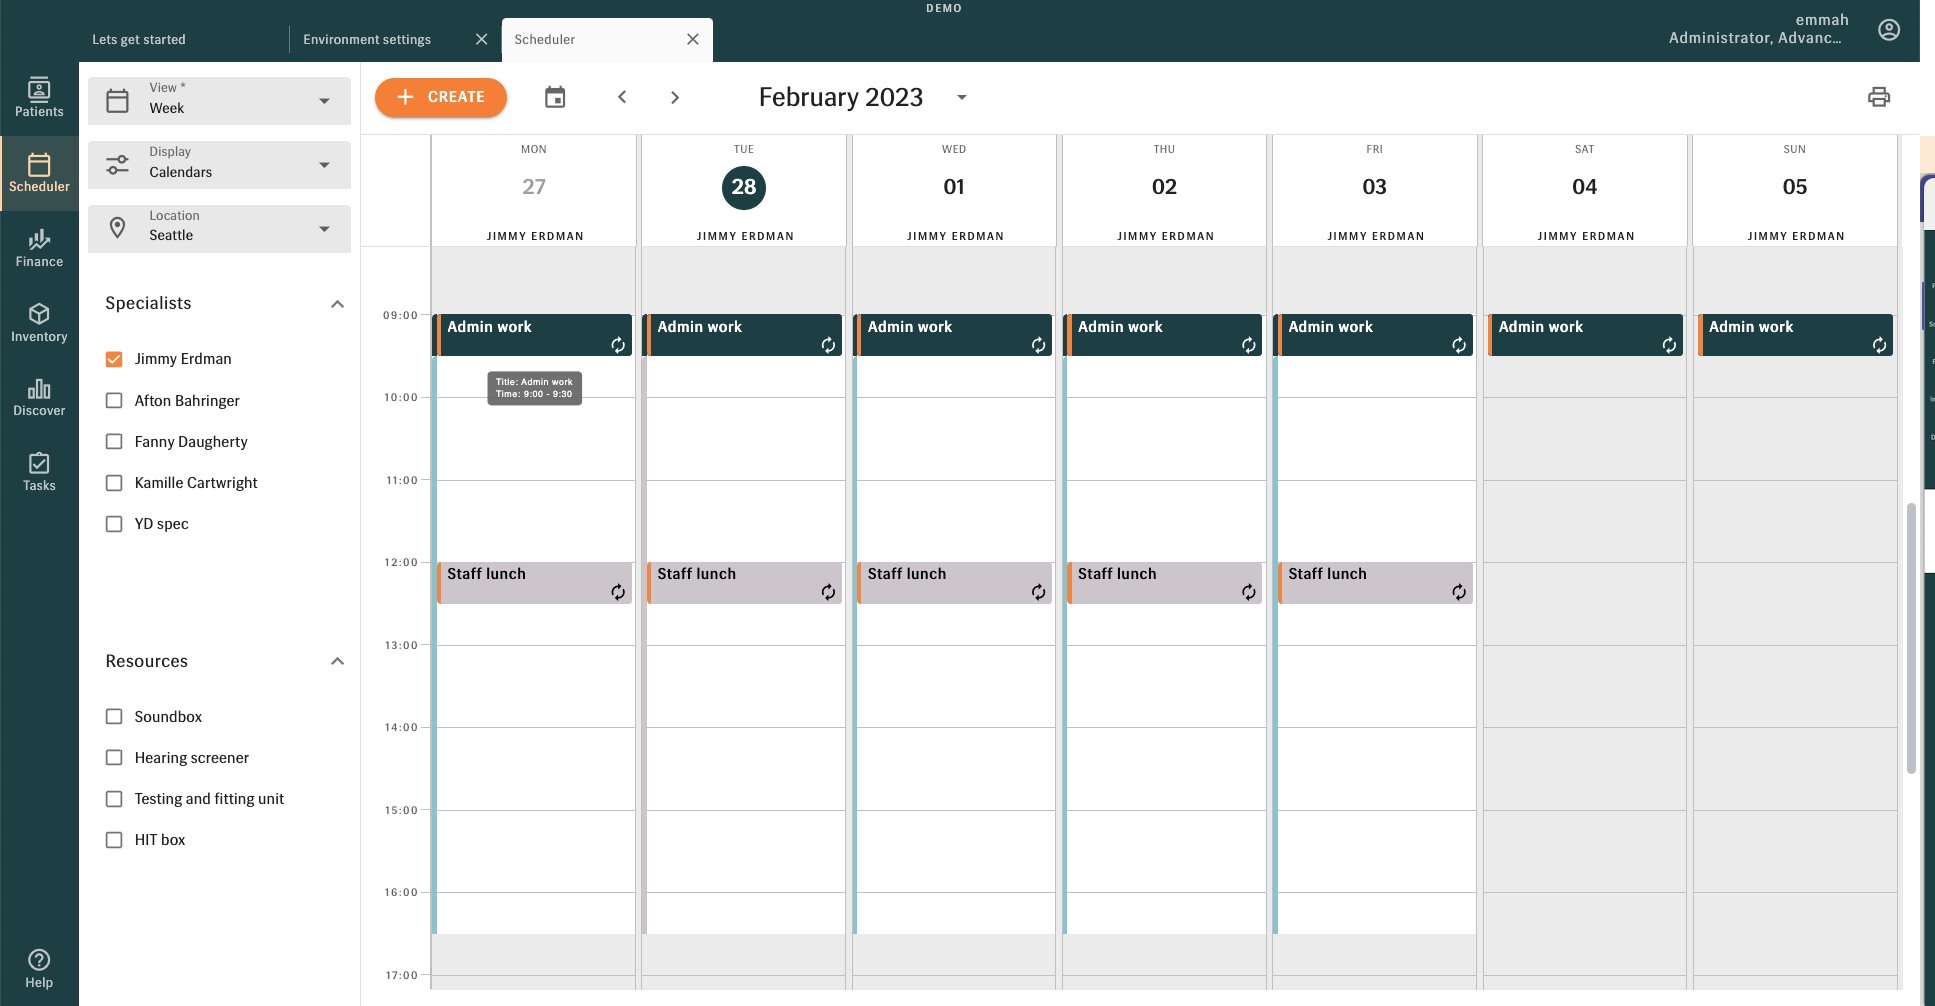Screen dimensions: 1935x1006
Task: Open the user profile icon
Action: pos(1888,29)
